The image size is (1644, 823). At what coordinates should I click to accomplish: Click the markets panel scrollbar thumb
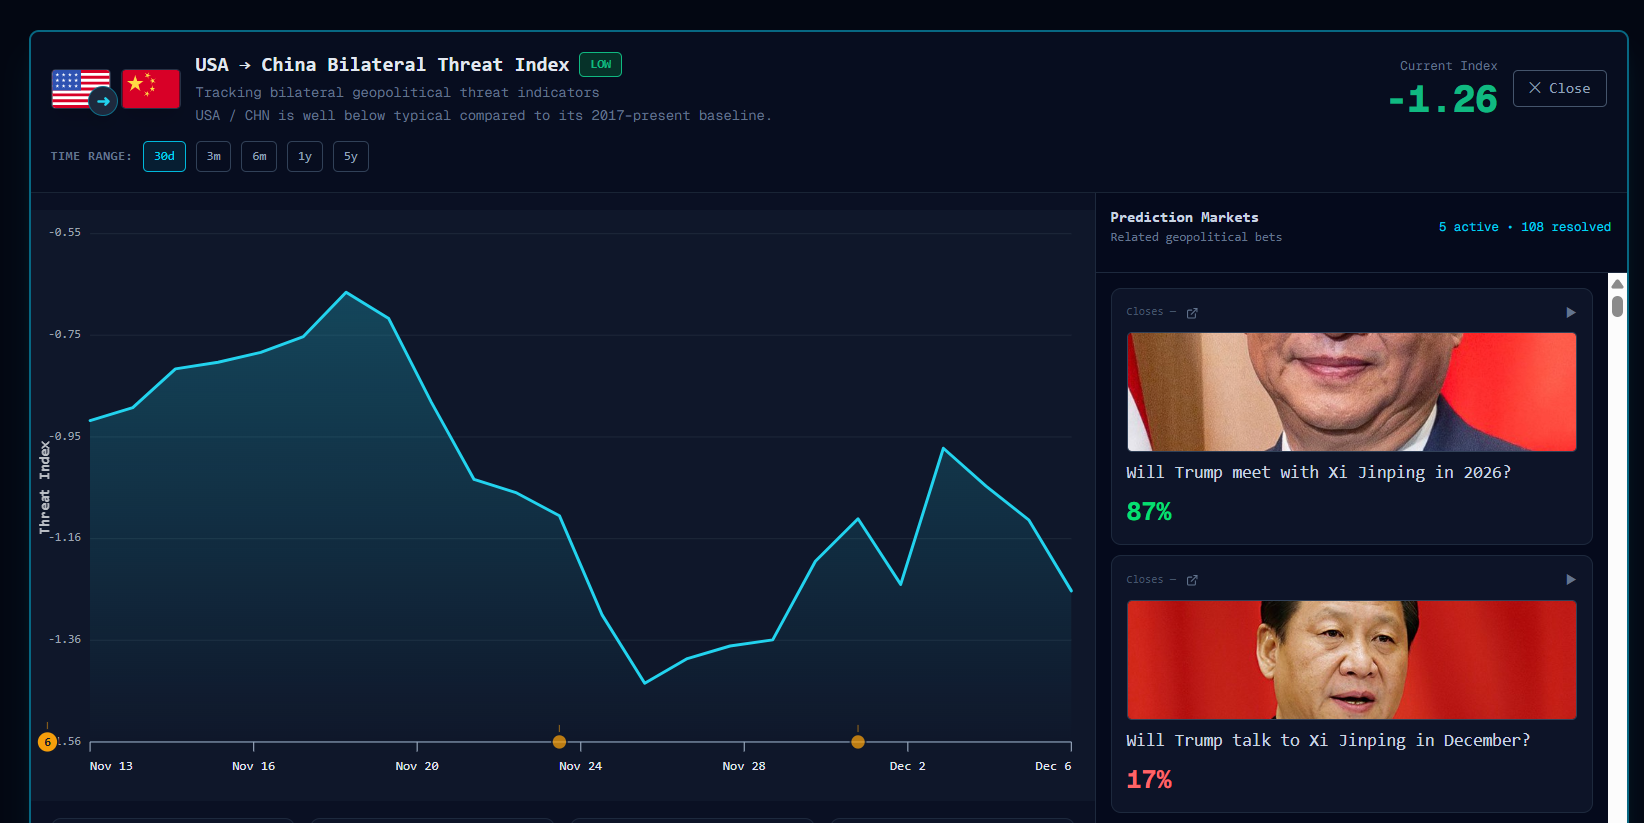pos(1617,306)
